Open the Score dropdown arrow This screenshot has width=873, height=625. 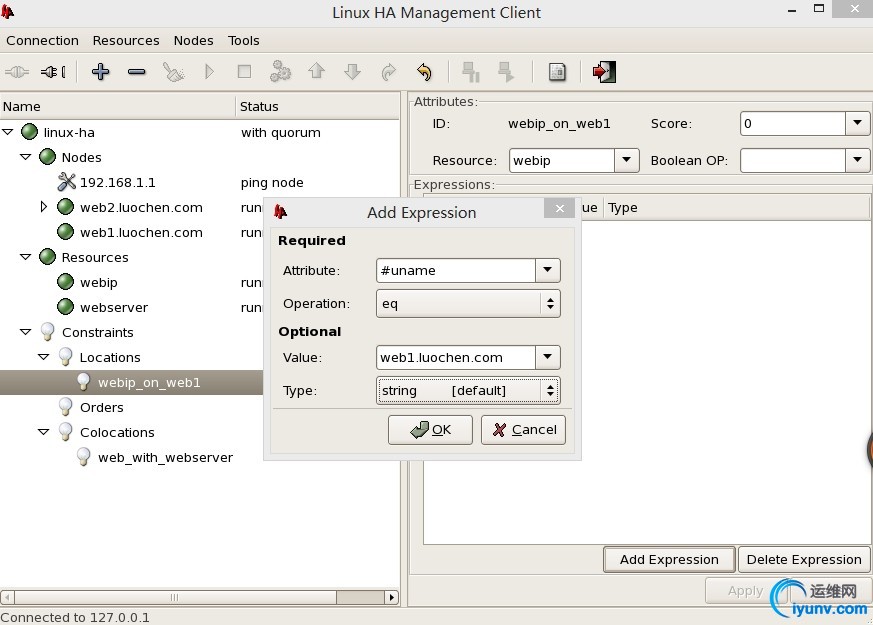point(857,124)
